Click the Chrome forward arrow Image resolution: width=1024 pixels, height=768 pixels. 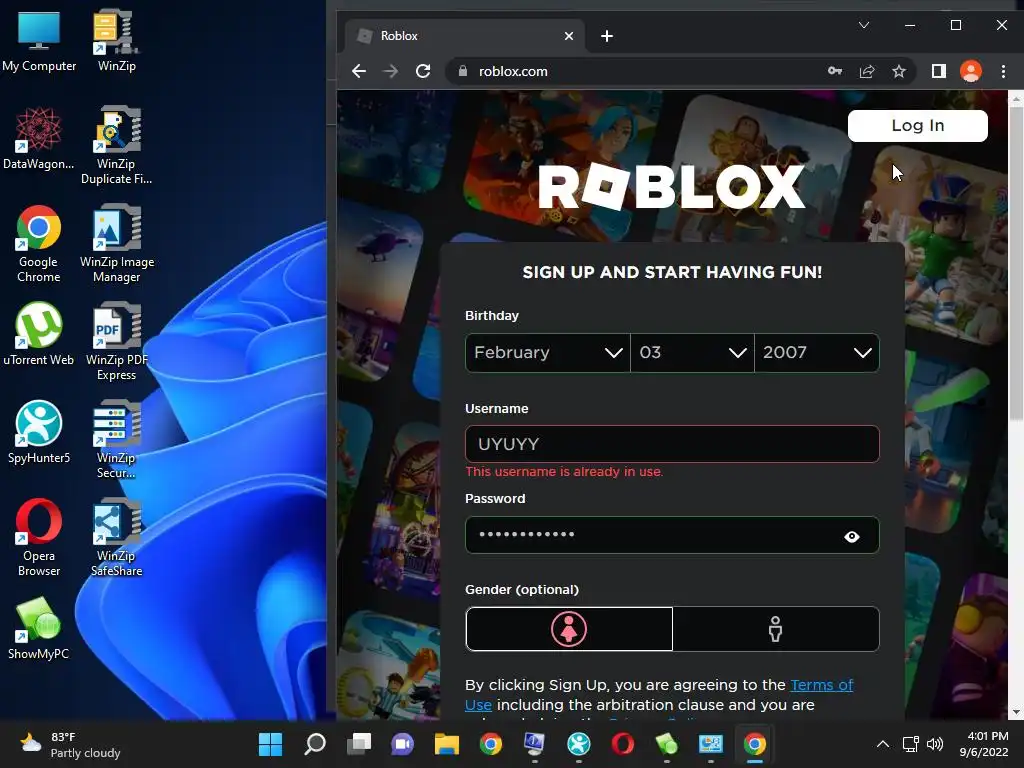(391, 71)
